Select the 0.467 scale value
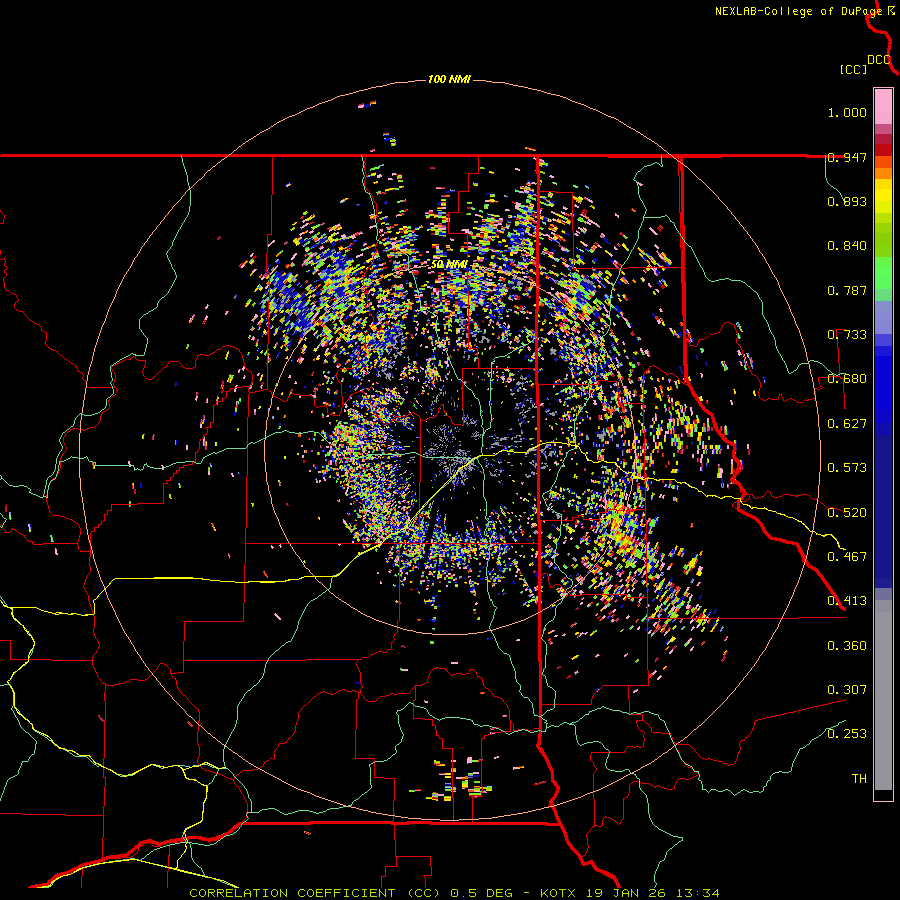The width and height of the screenshot is (900, 900). 847,557
